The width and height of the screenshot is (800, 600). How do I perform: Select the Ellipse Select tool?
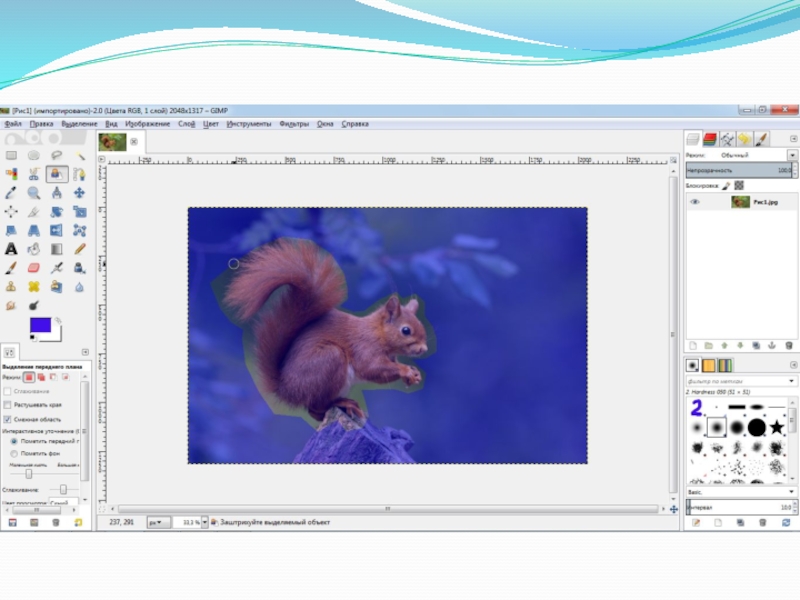point(34,156)
